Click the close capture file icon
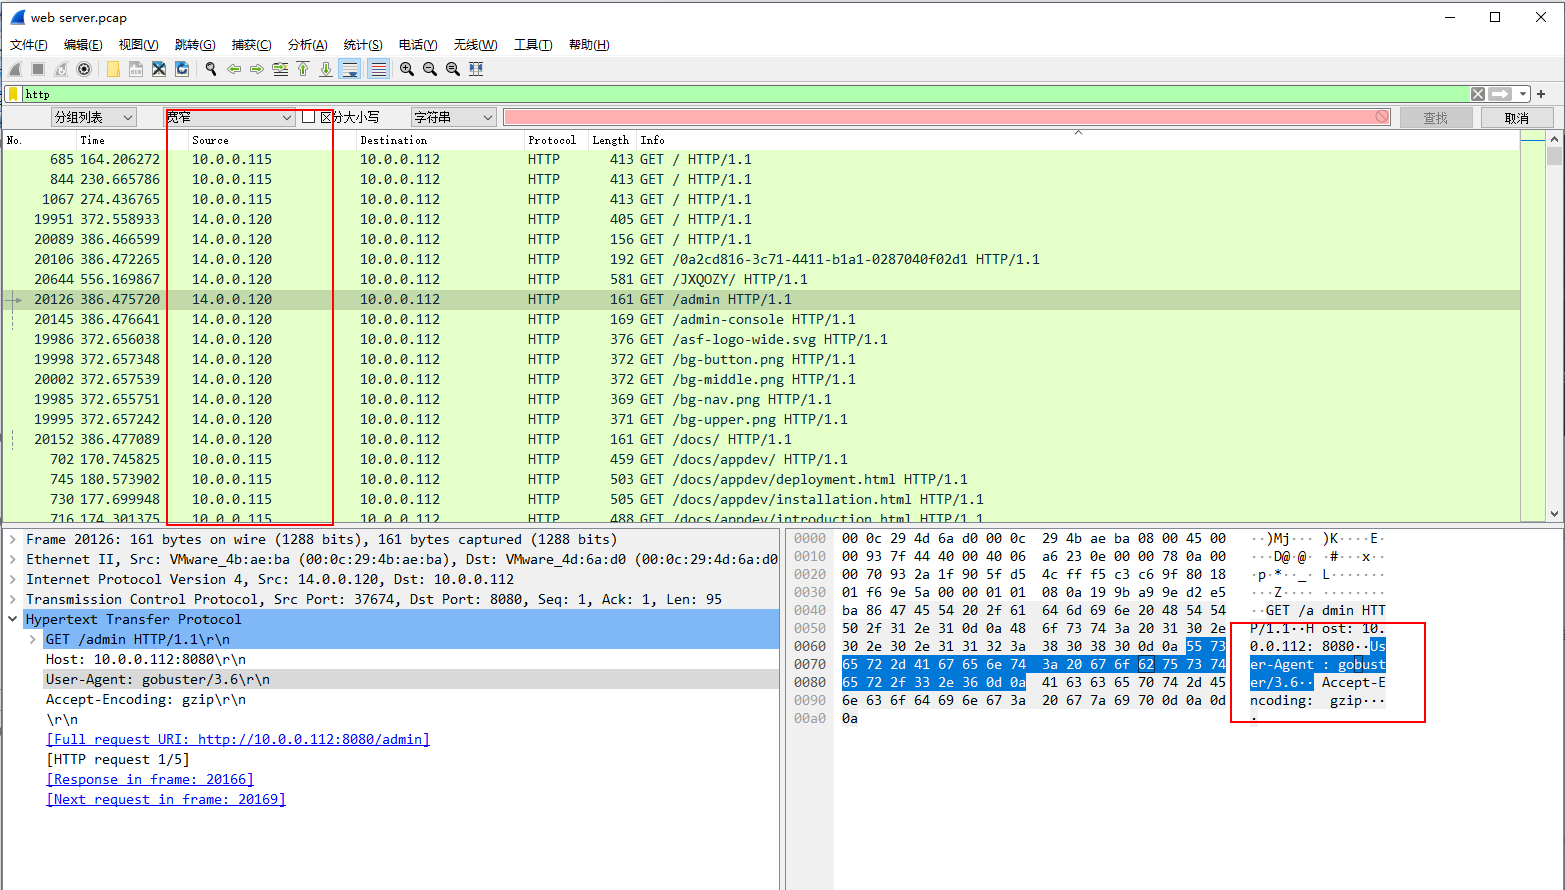This screenshot has width=1565, height=890. click(x=159, y=69)
